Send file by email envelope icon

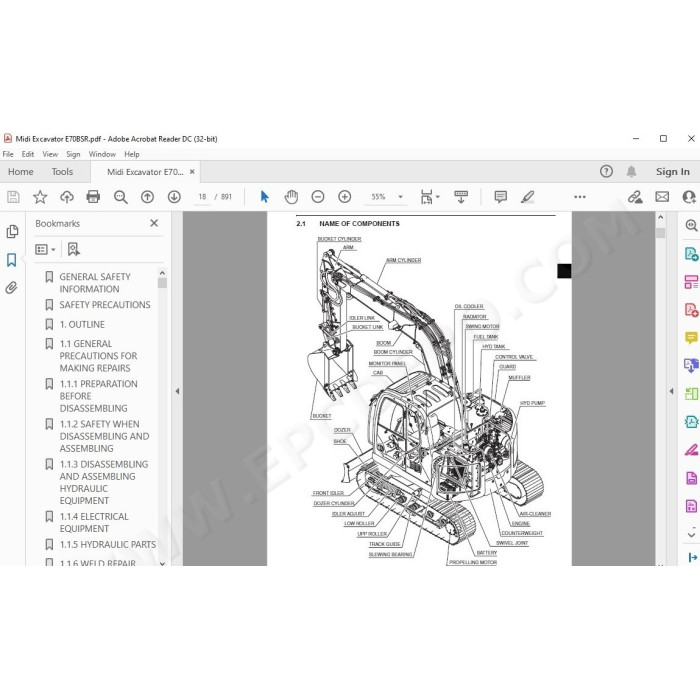point(662,197)
